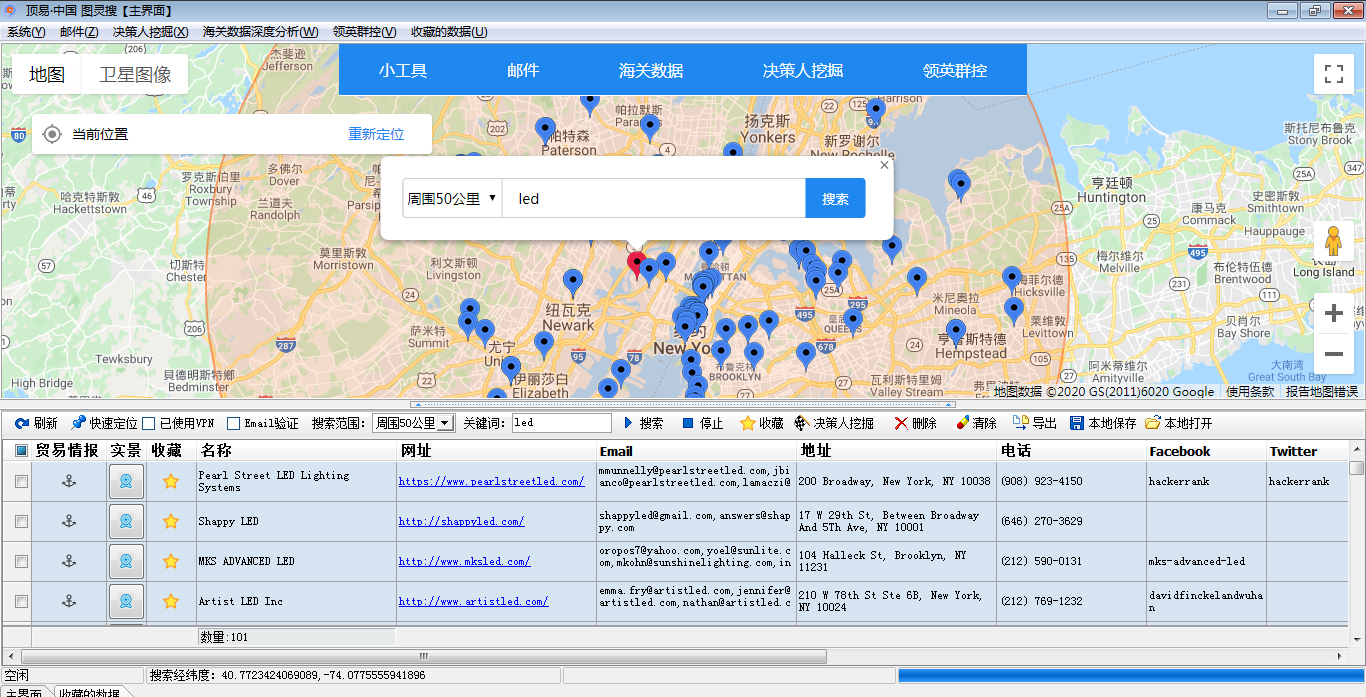Screen dimensions: 1366x697
Task: Zoom out the map with minus button
Action: click(x=1333, y=354)
